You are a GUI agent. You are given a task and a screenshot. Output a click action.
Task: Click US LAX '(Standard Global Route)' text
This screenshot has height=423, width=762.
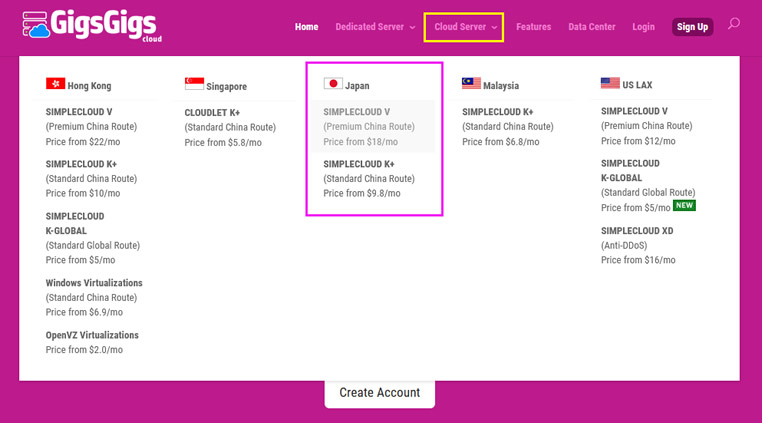point(648,193)
